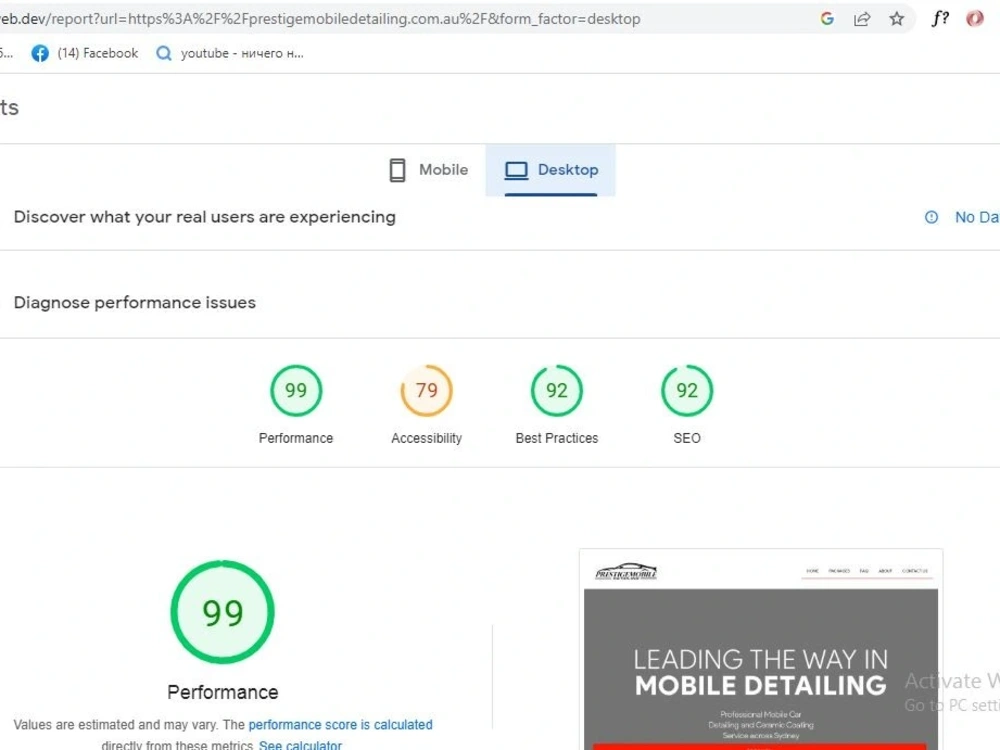Image resolution: width=1000 pixels, height=750 pixels.
Task: Switch to the Mobile report tab
Action: click(x=429, y=170)
